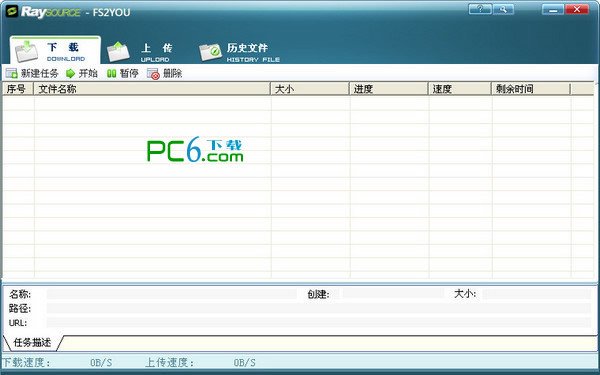The image size is (600, 375).
Task: Switch to the 下载 Download tab
Action: [x=55, y=51]
